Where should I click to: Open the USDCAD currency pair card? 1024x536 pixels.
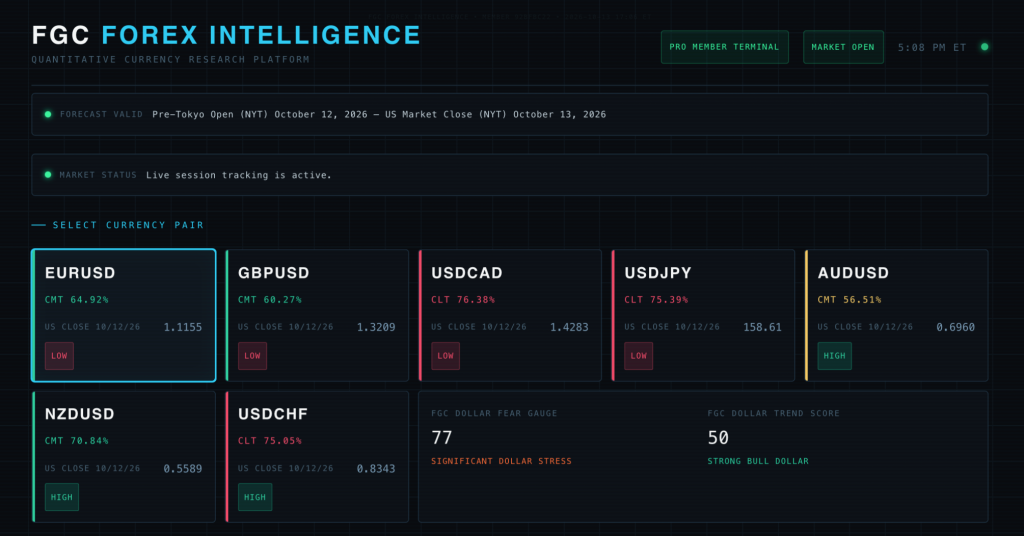(510, 315)
